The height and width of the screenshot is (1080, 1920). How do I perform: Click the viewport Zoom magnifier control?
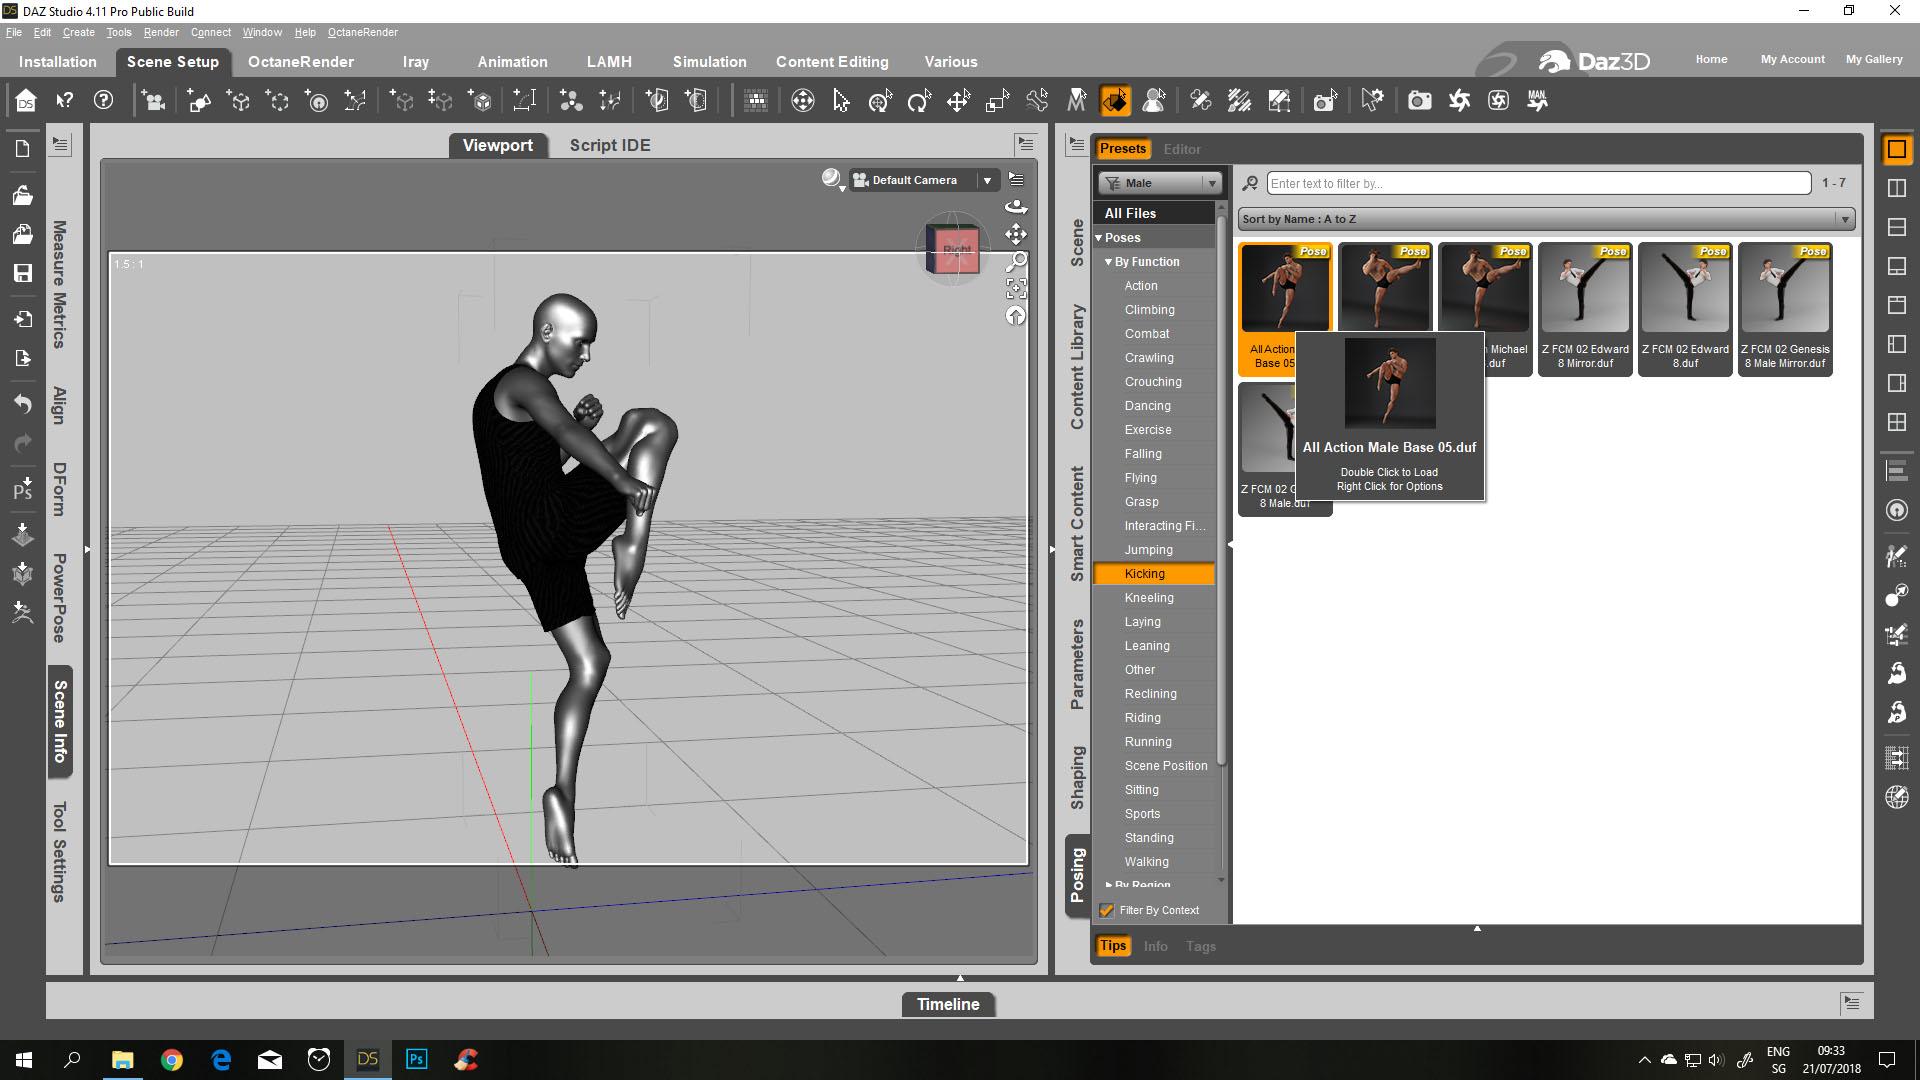[x=1016, y=261]
